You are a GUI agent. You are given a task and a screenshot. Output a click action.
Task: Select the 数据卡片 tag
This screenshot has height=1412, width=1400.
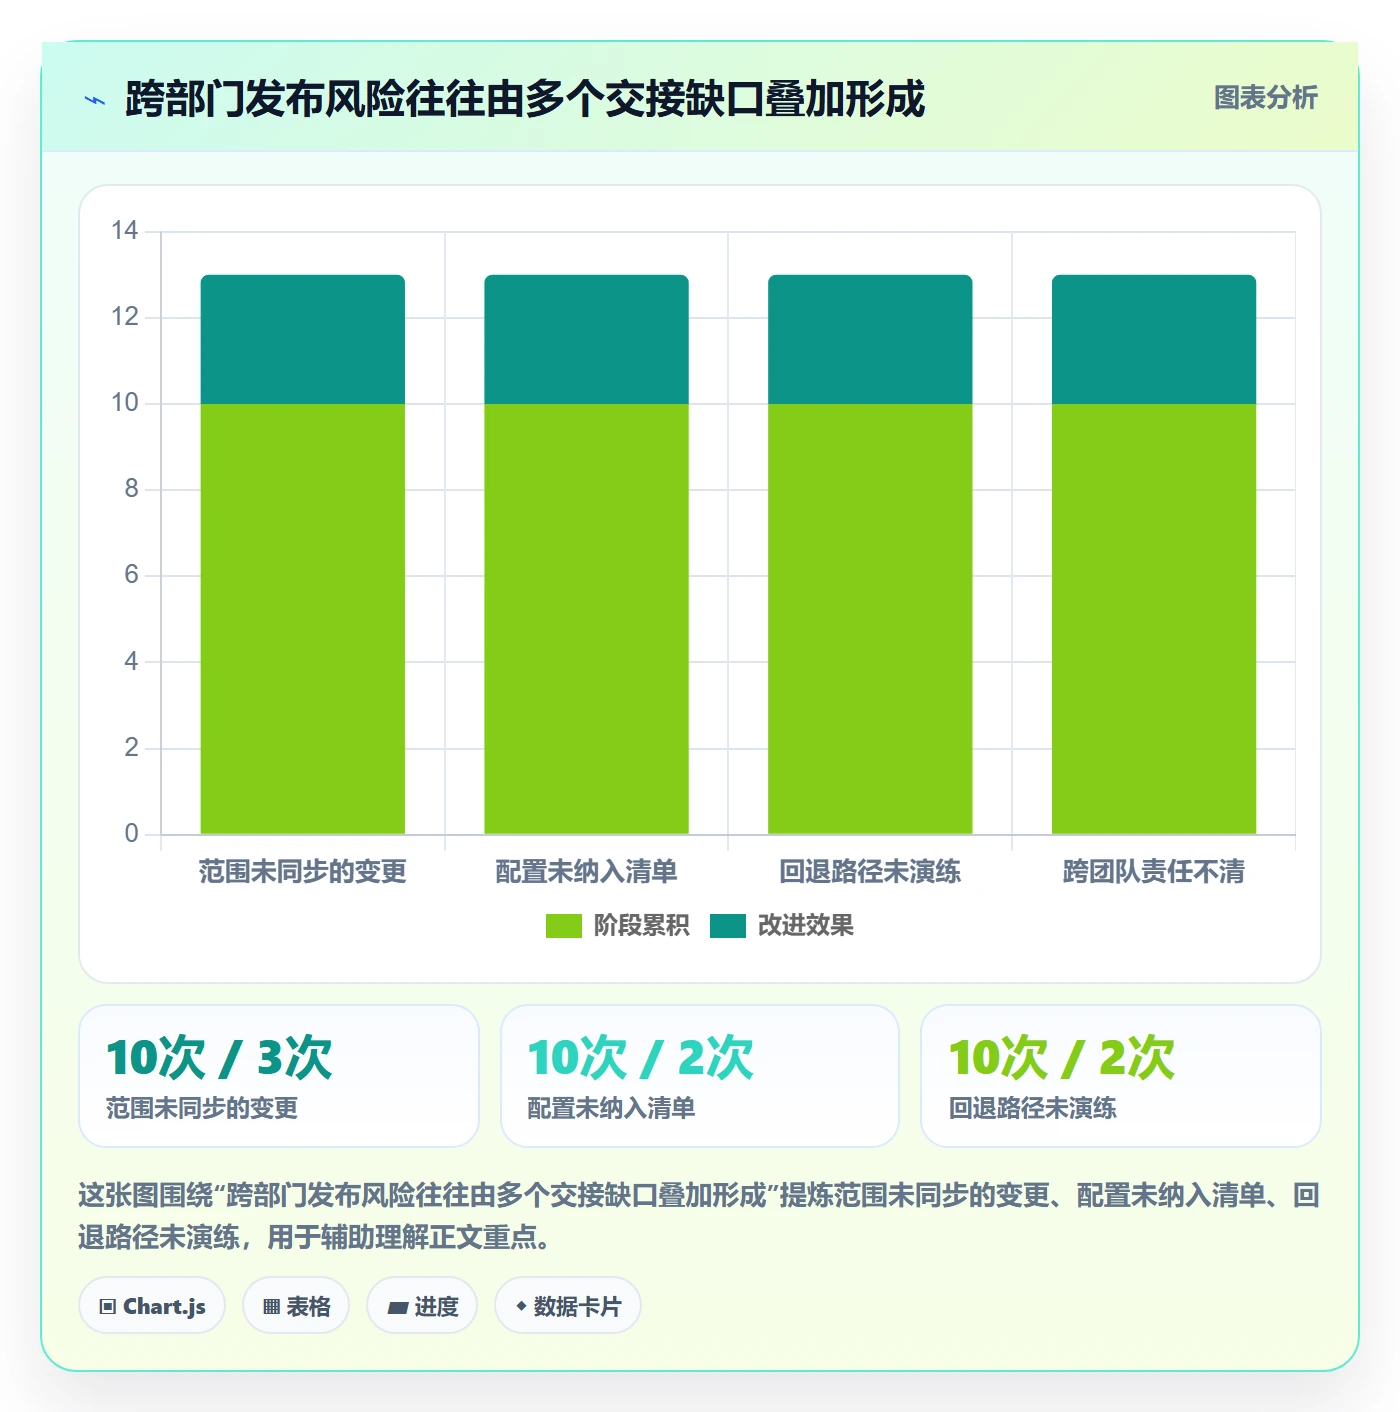pos(567,1306)
